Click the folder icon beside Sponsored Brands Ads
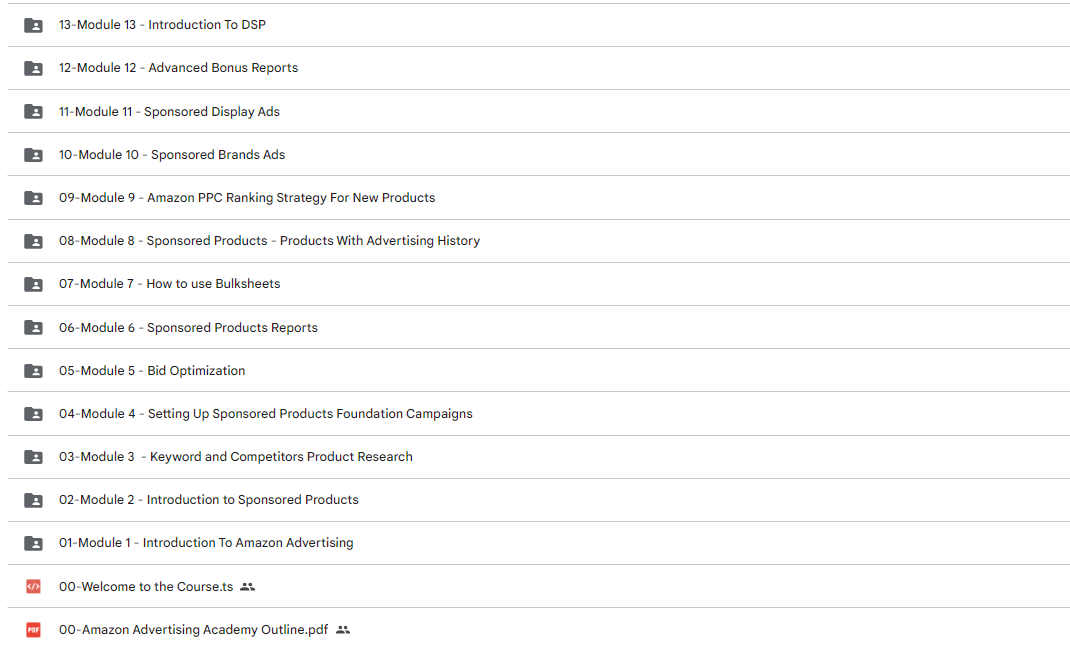1070x645 pixels. pyautogui.click(x=33, y=155)
